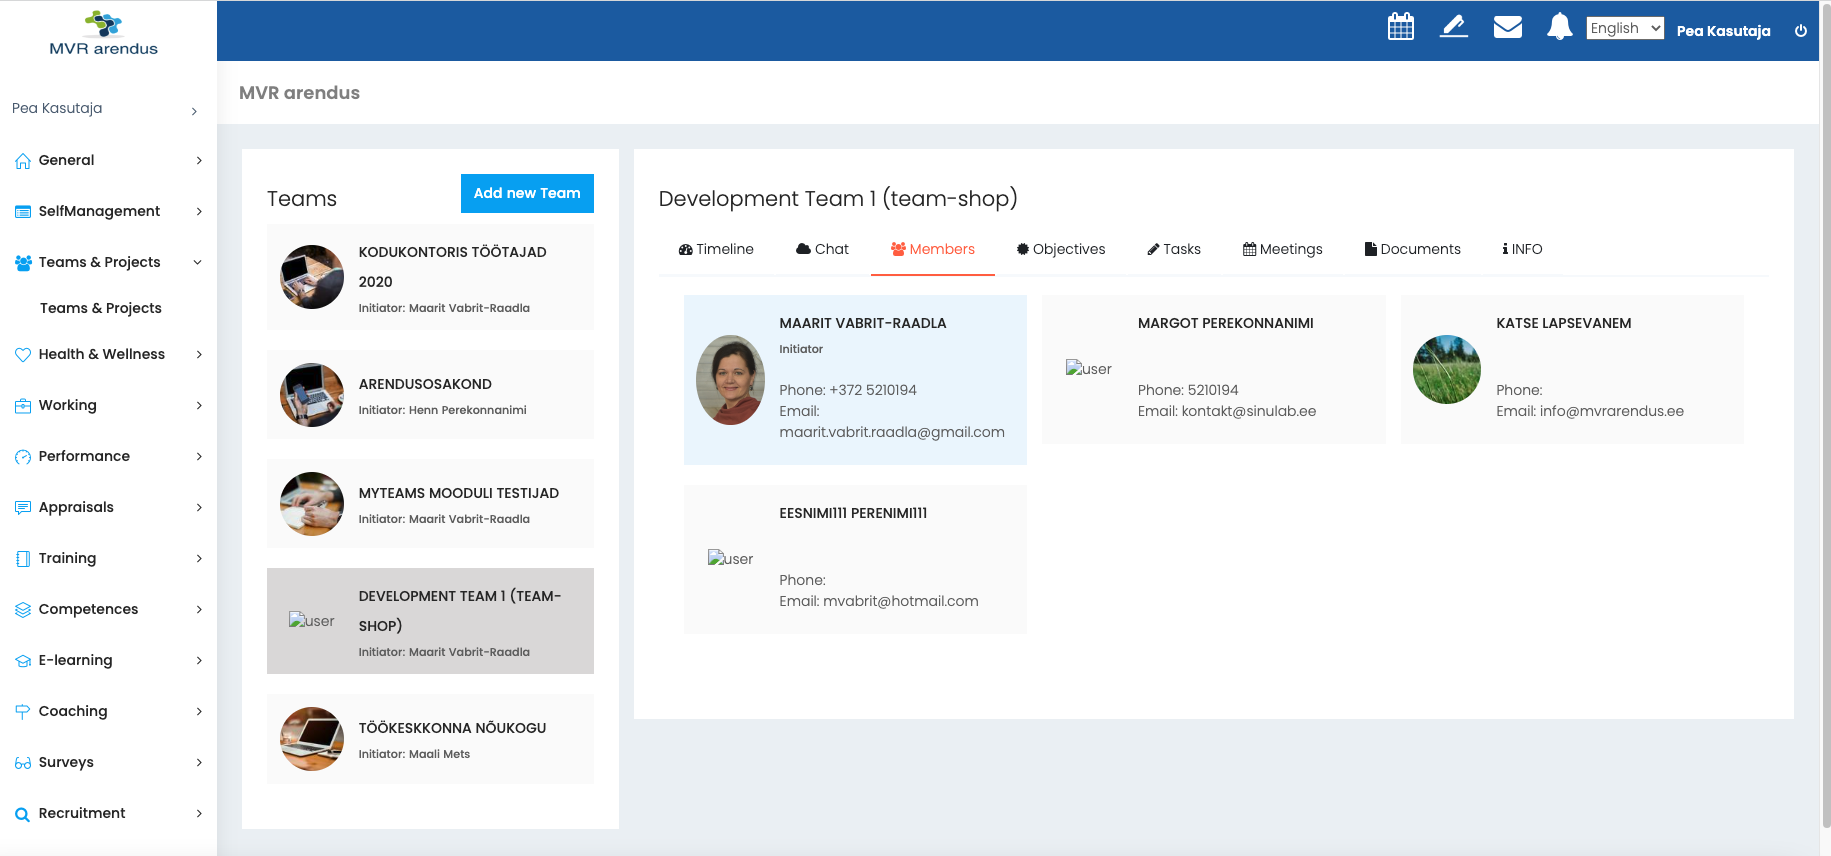Click the pencil edit icon in header
Viewport: 1831px width, 856px height.
click(1454, 27)
